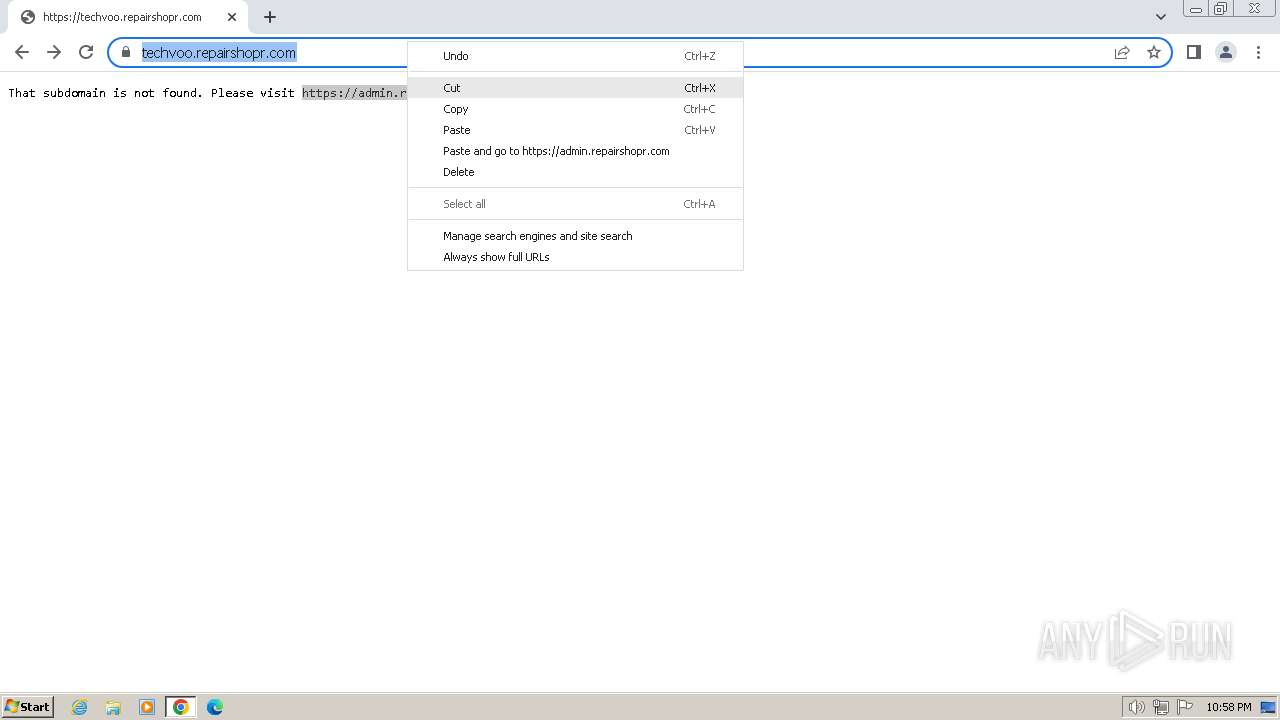
Task: Expand the tab search dropdown arrow
Action: (x=1161, y=17)
